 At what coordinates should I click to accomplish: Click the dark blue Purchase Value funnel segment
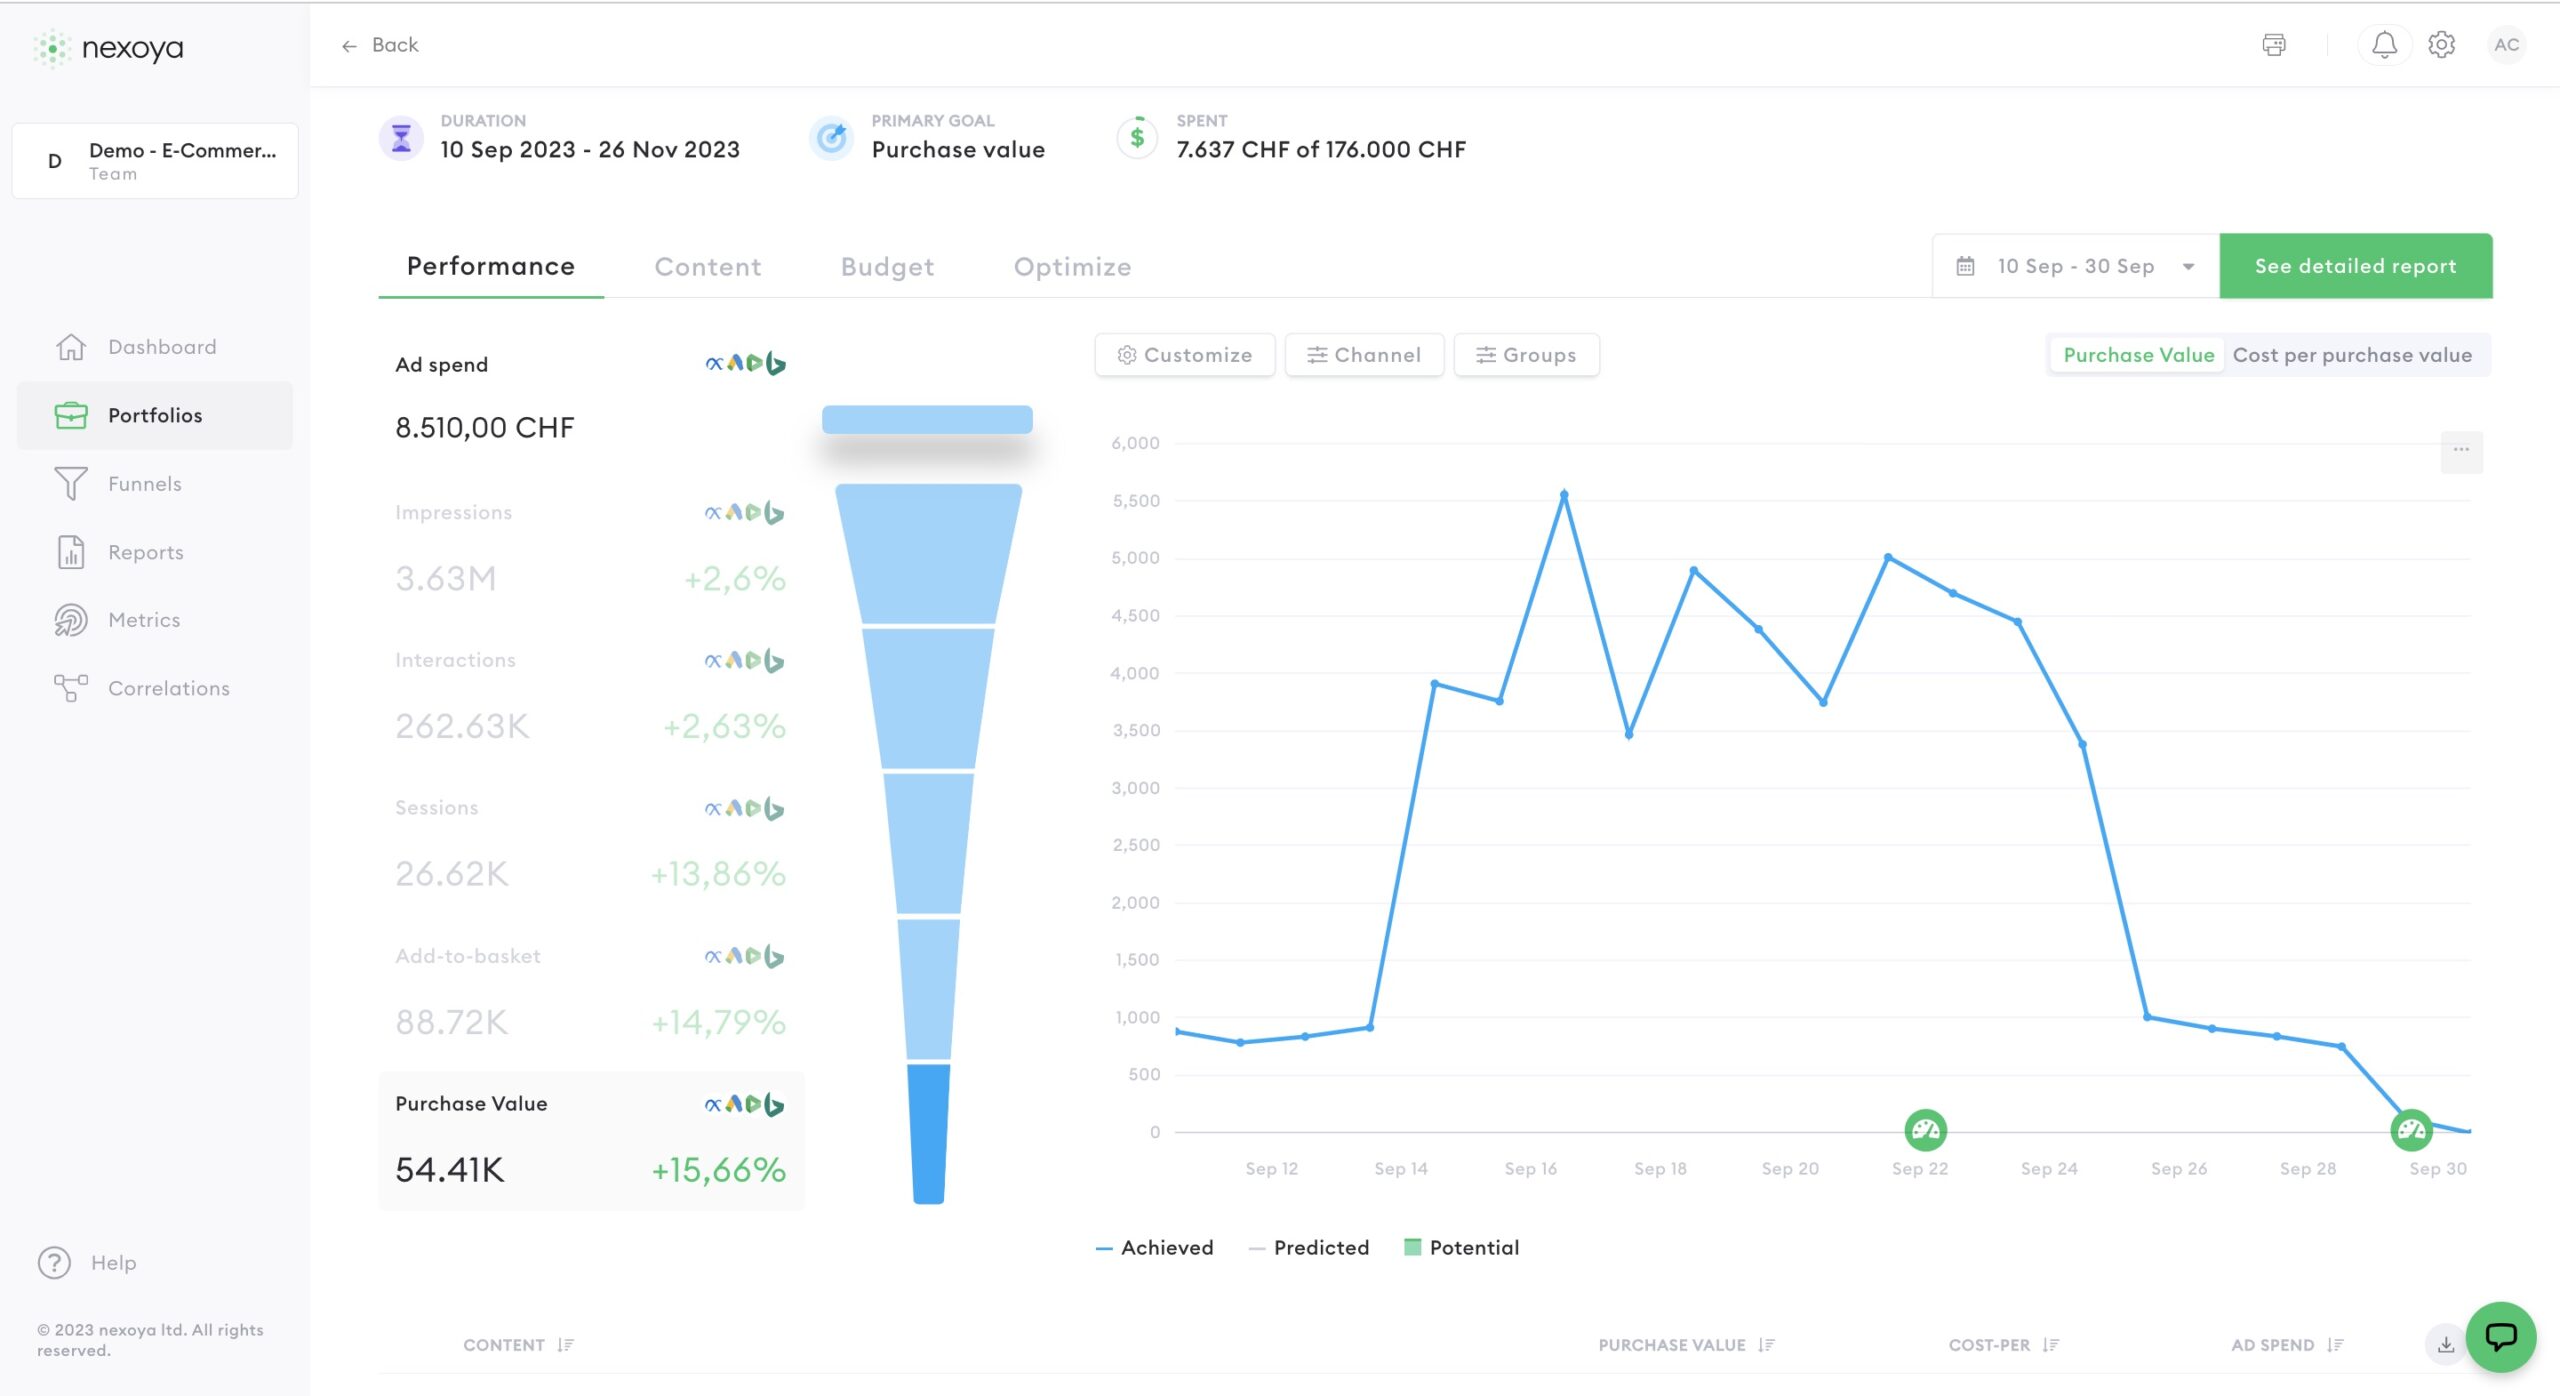[x=928, y=1132]
